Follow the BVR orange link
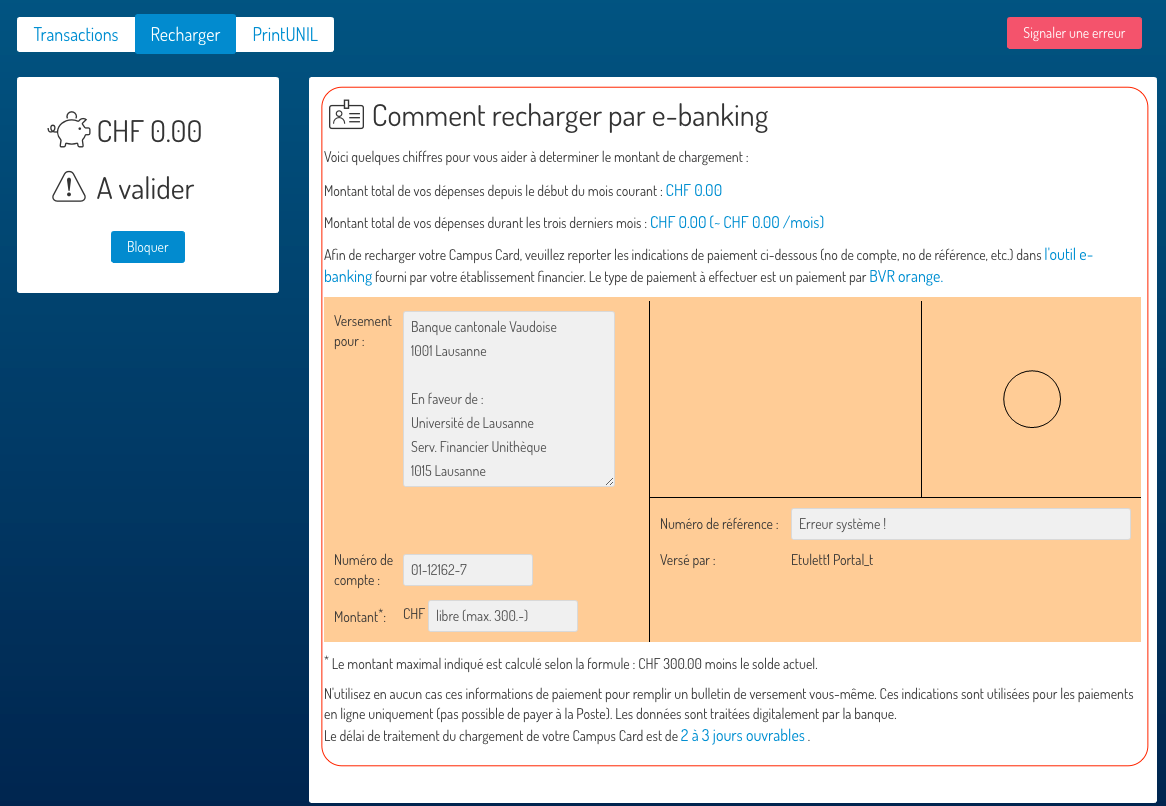The height and width of the screenshot is (806, 1166). coord(904,277)
